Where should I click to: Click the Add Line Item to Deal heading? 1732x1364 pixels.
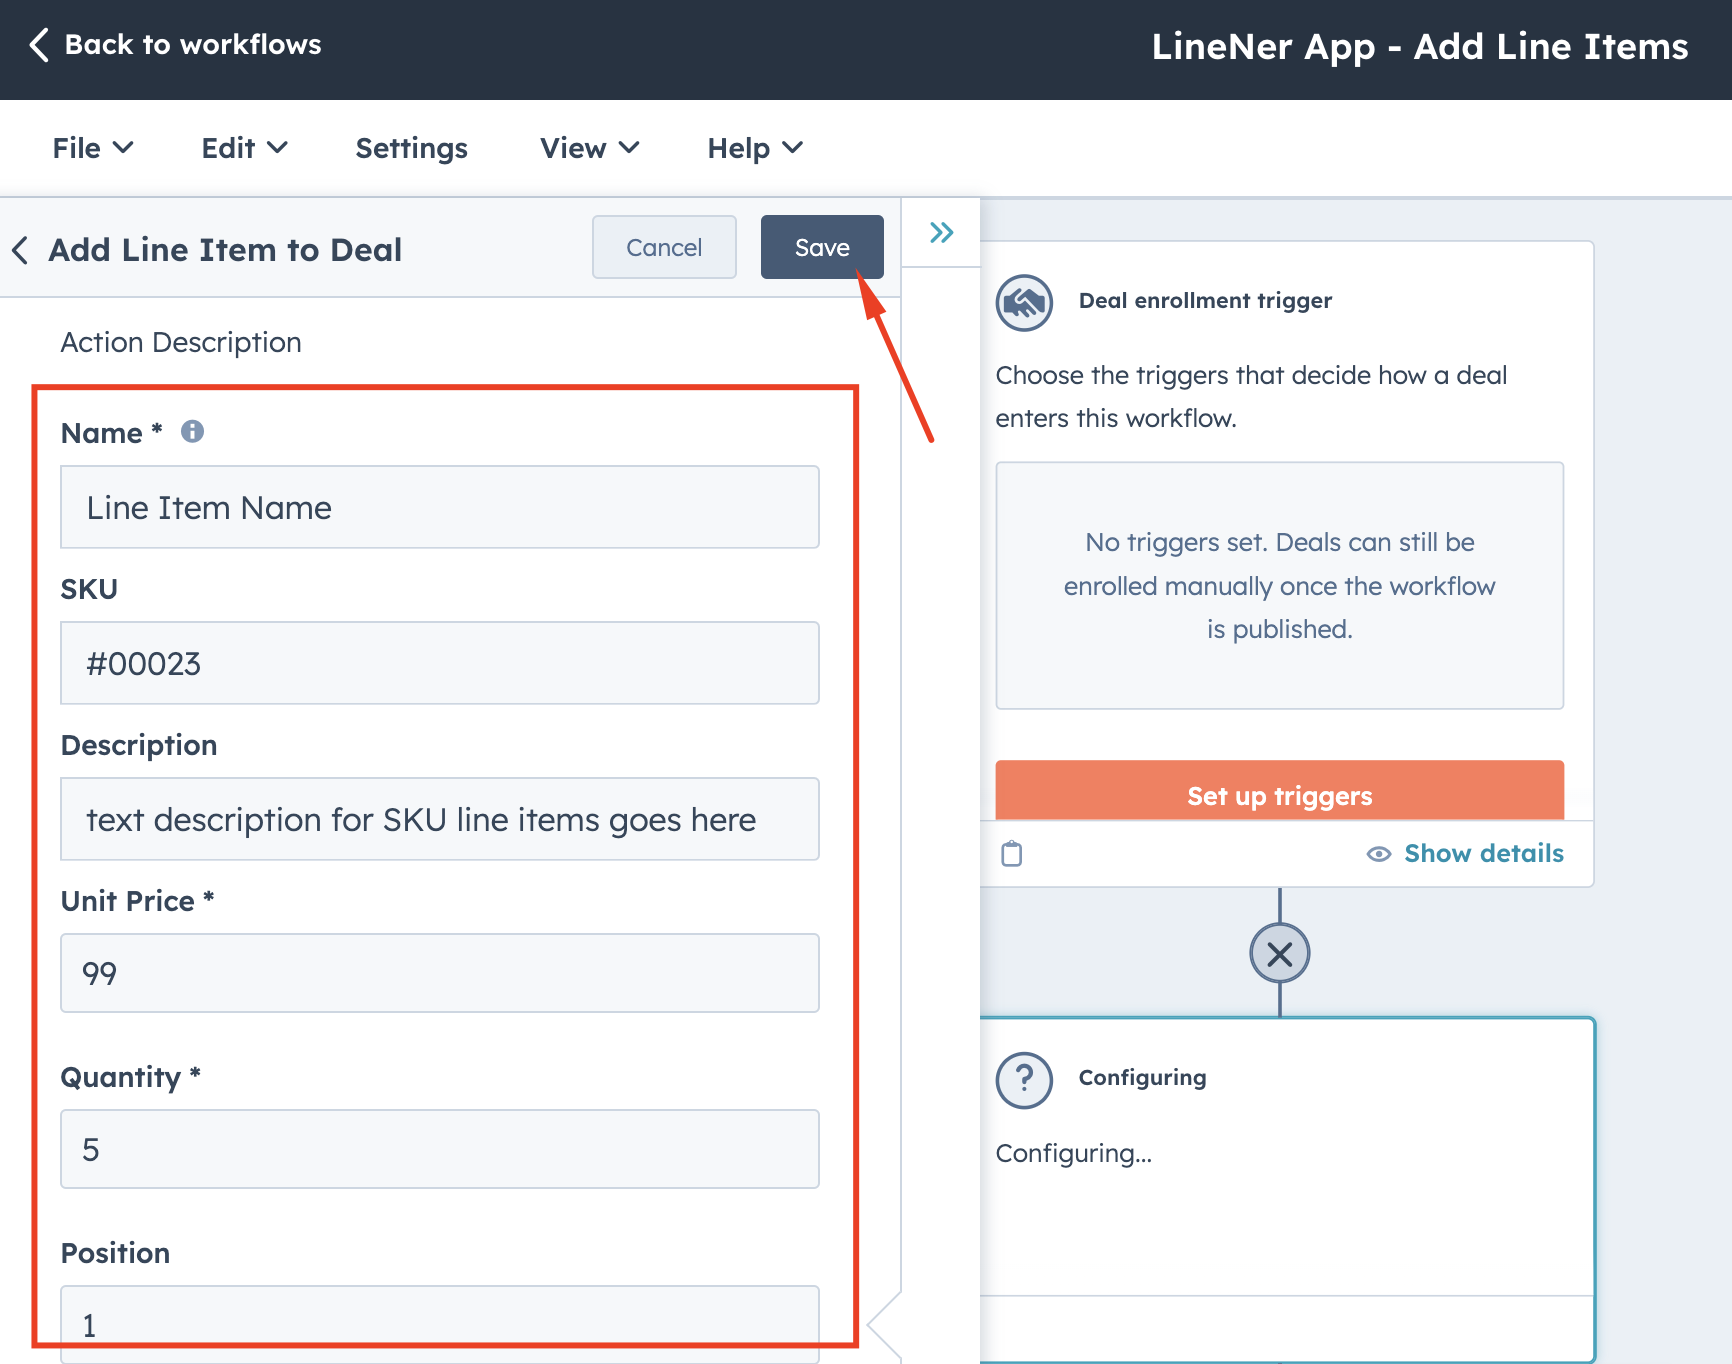[225, 250]
